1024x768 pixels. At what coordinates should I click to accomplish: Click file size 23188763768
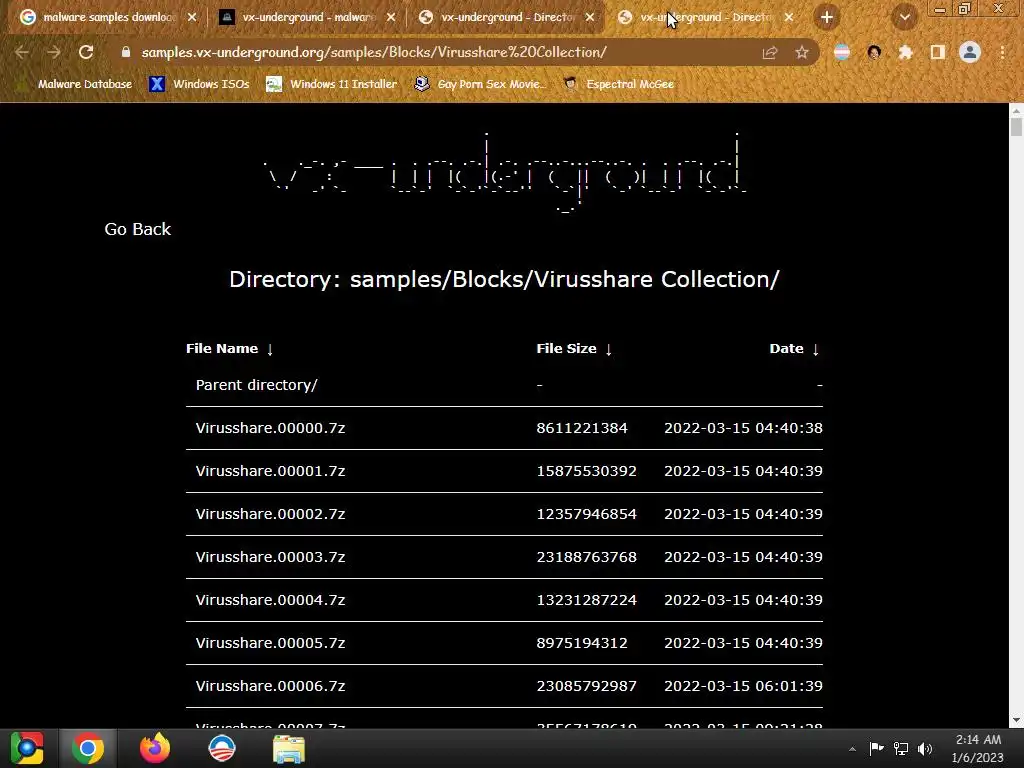coord(586,558)
